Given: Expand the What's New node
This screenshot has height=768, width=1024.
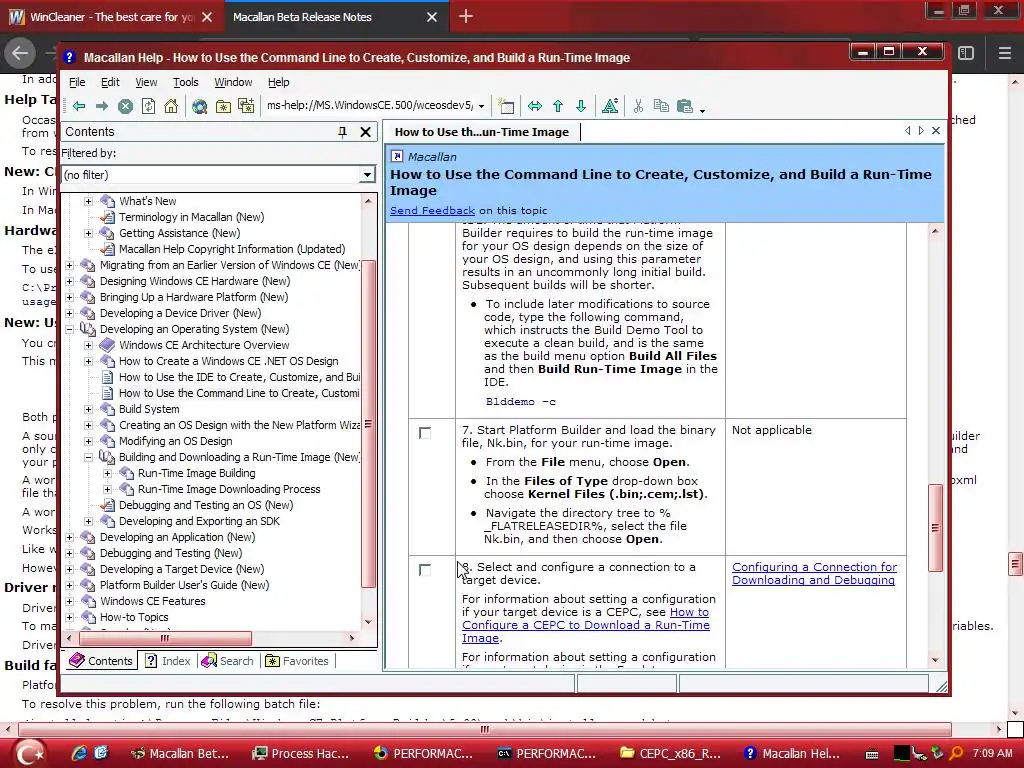Looking at the screenshot, I should 88,201.
